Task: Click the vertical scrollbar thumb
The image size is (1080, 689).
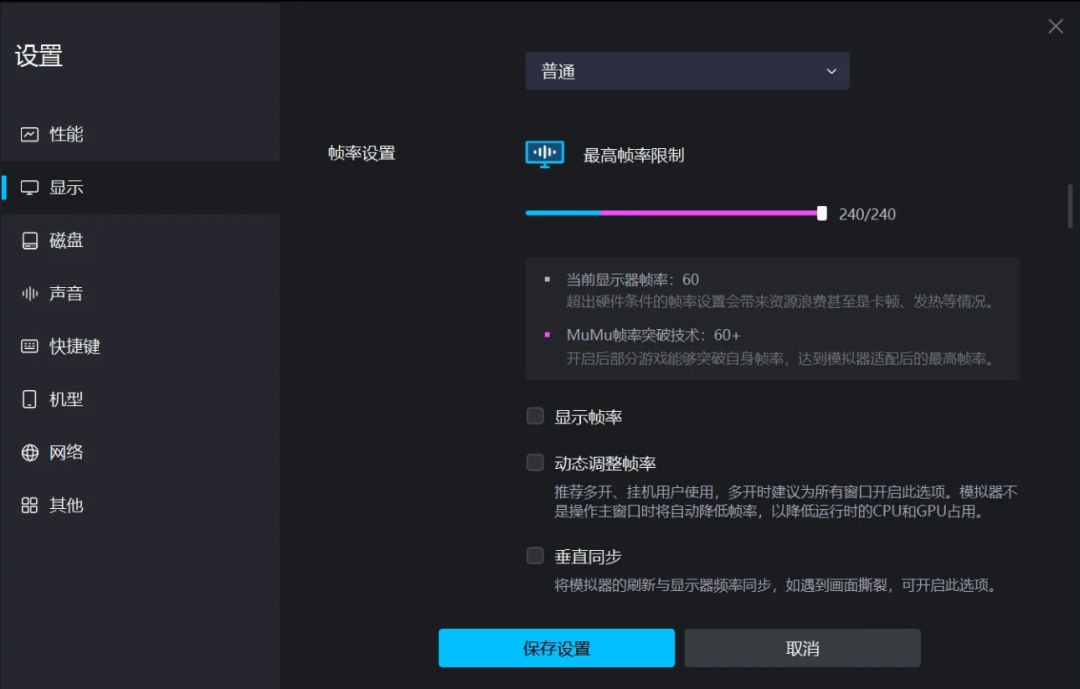Action: click(1070, 205)
